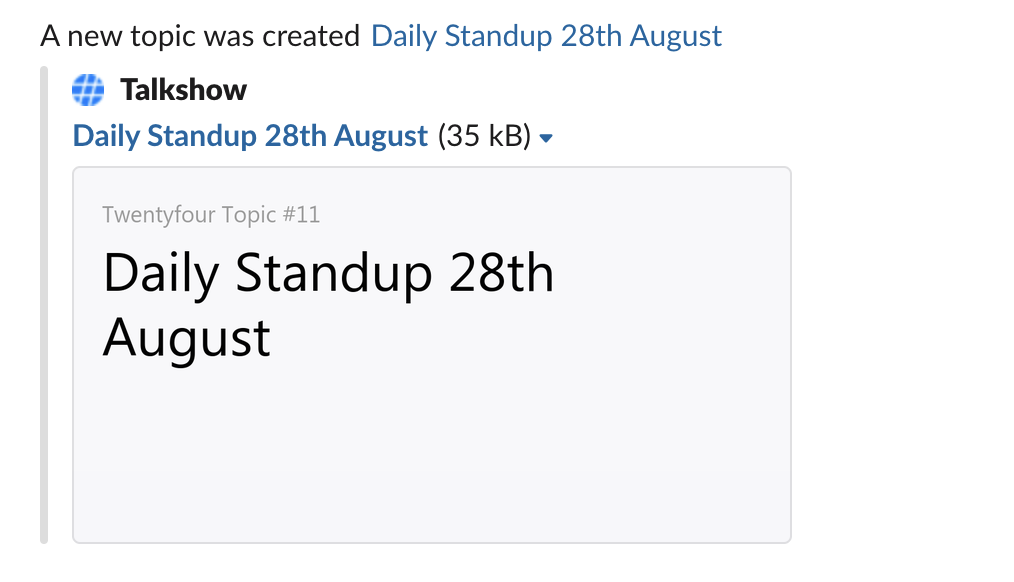Click the 'A new topic was created' text
1014x582 pixels.
pos(200,37)
